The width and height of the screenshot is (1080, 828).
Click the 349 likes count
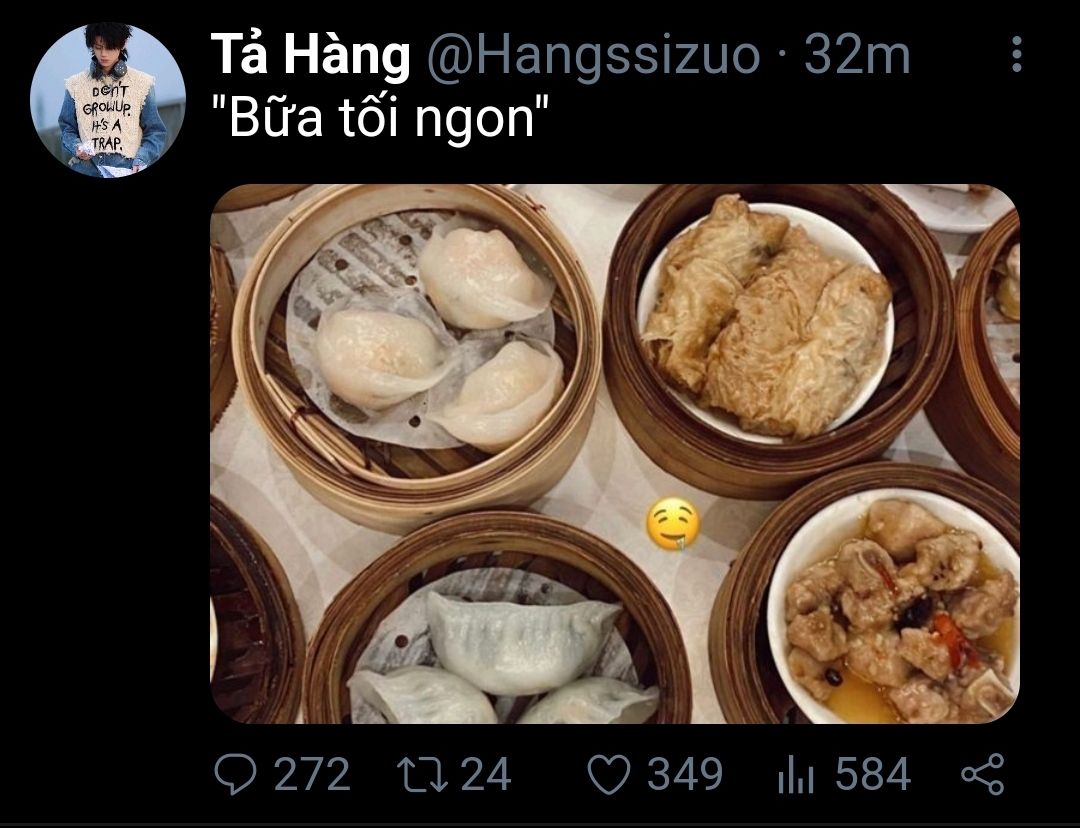click(x=685, y=774)
